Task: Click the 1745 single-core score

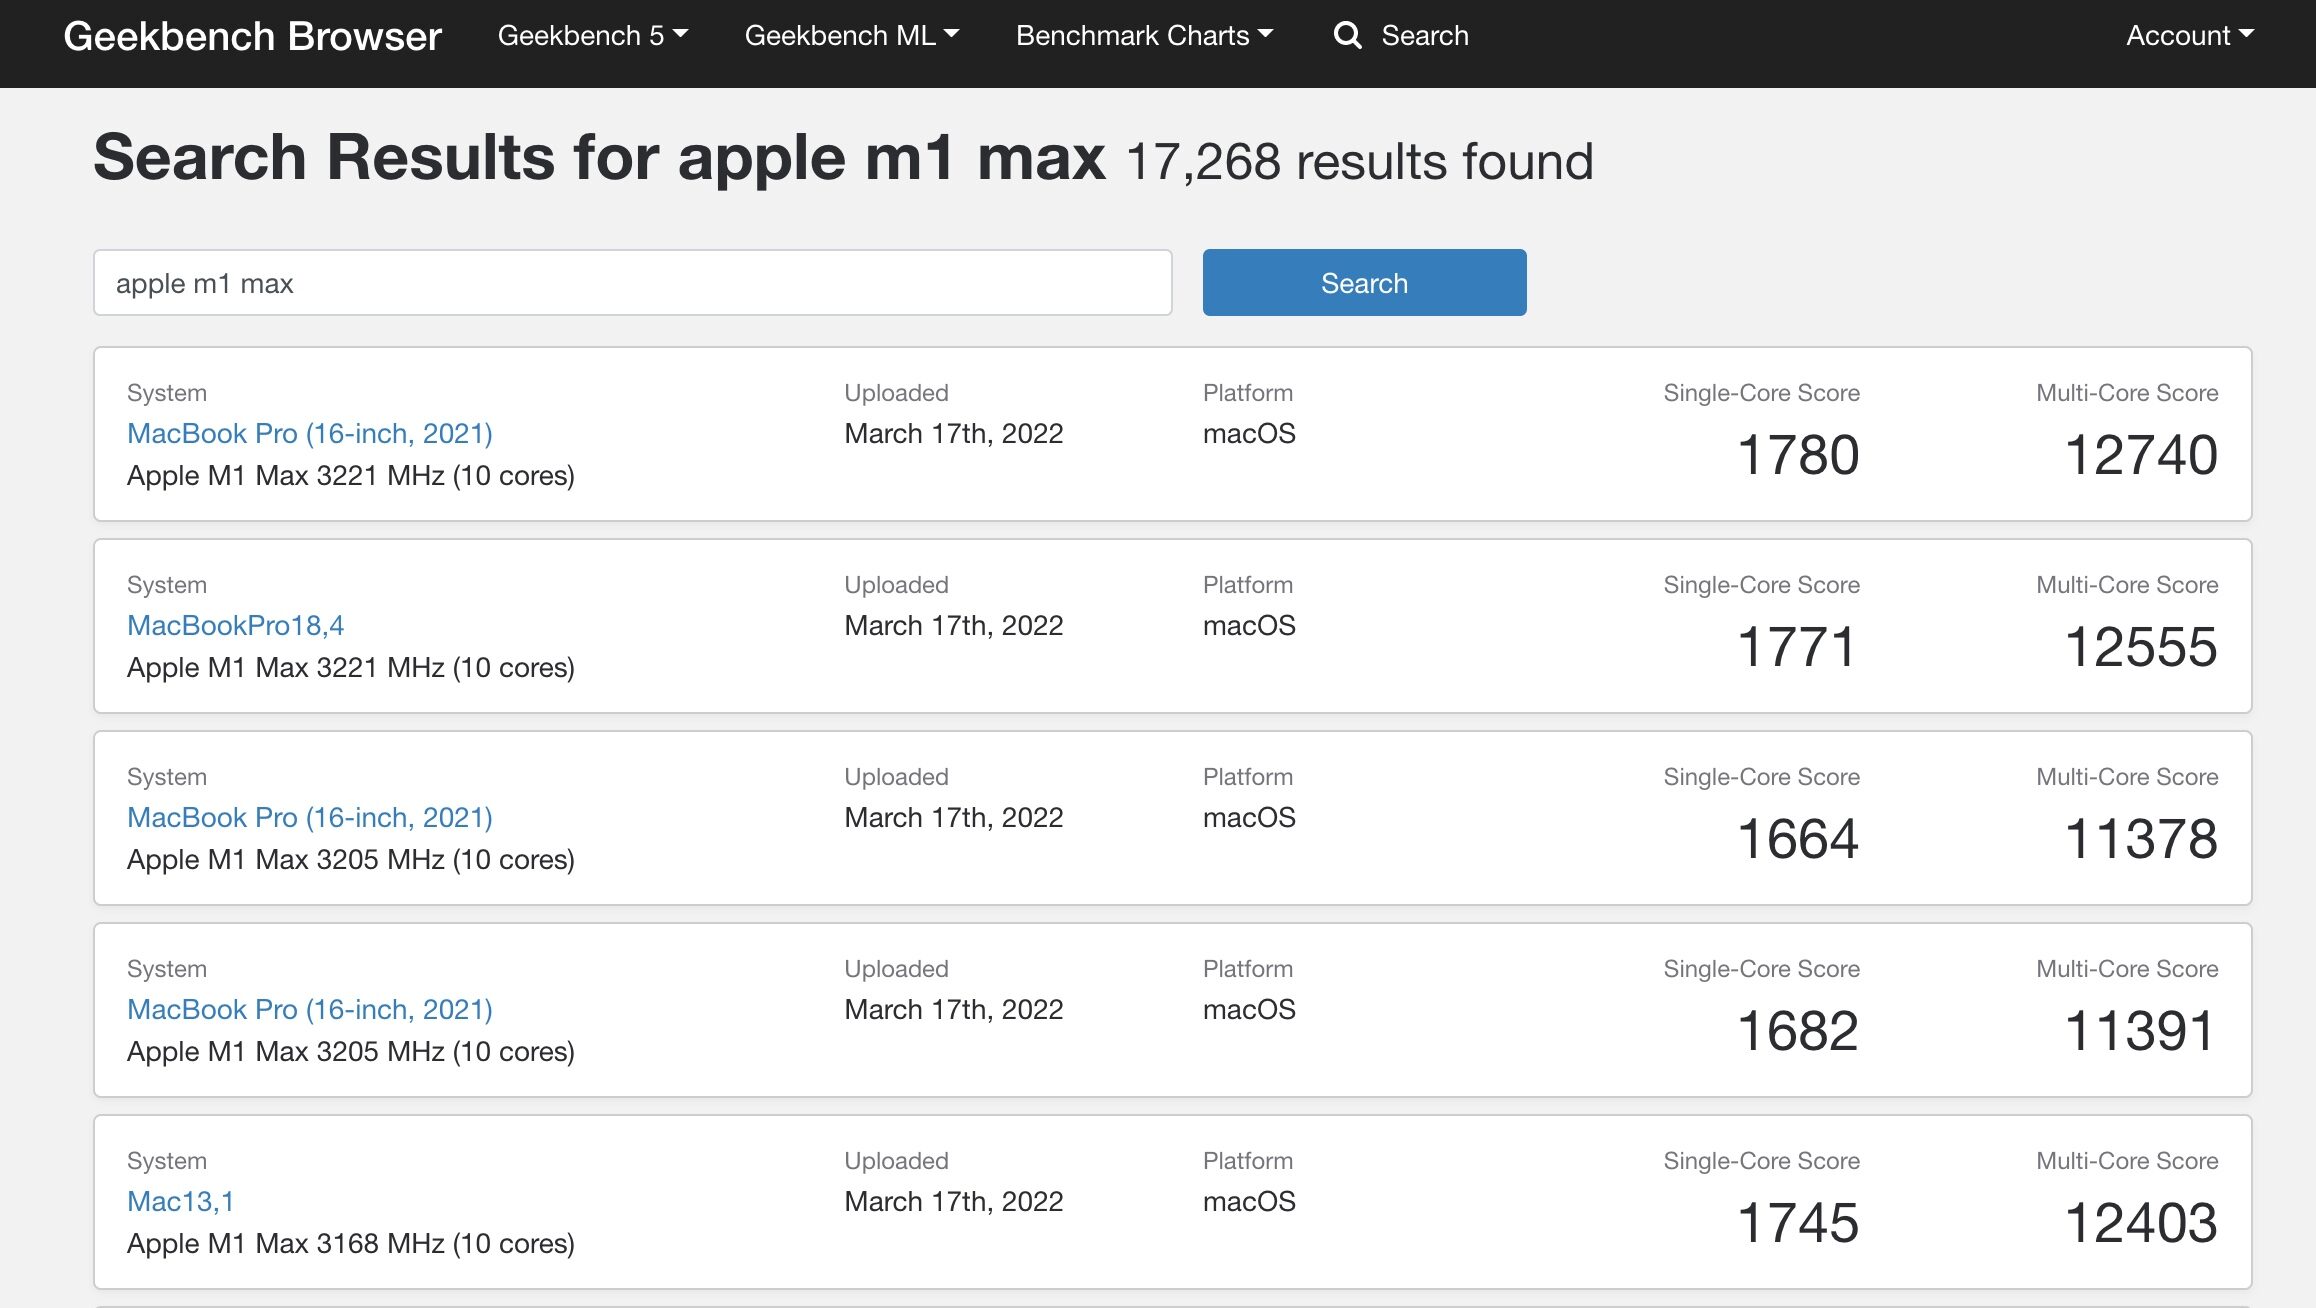Action: (1798, 1223)
